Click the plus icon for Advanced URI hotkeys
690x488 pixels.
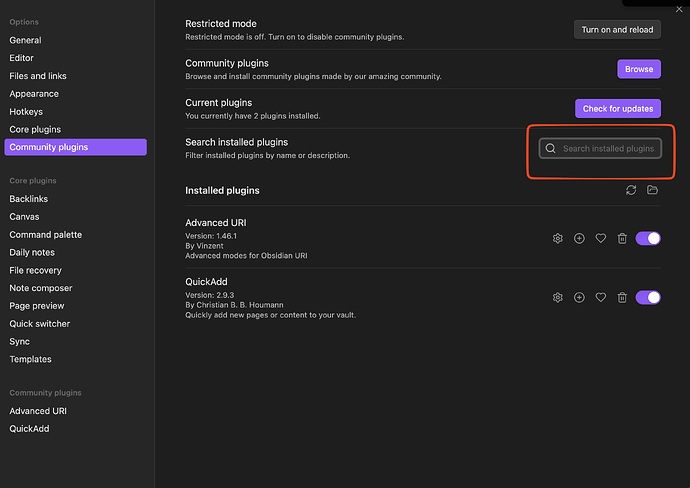pyautogui.click(x=579, y=238)
